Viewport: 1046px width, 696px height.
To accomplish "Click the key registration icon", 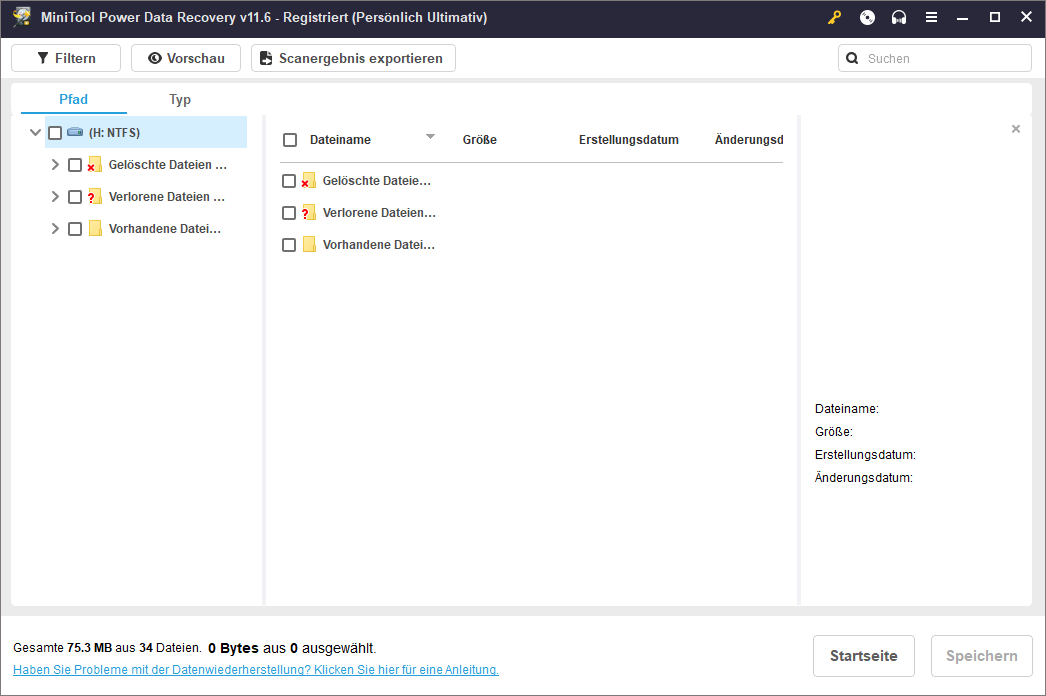I will 835,17.
